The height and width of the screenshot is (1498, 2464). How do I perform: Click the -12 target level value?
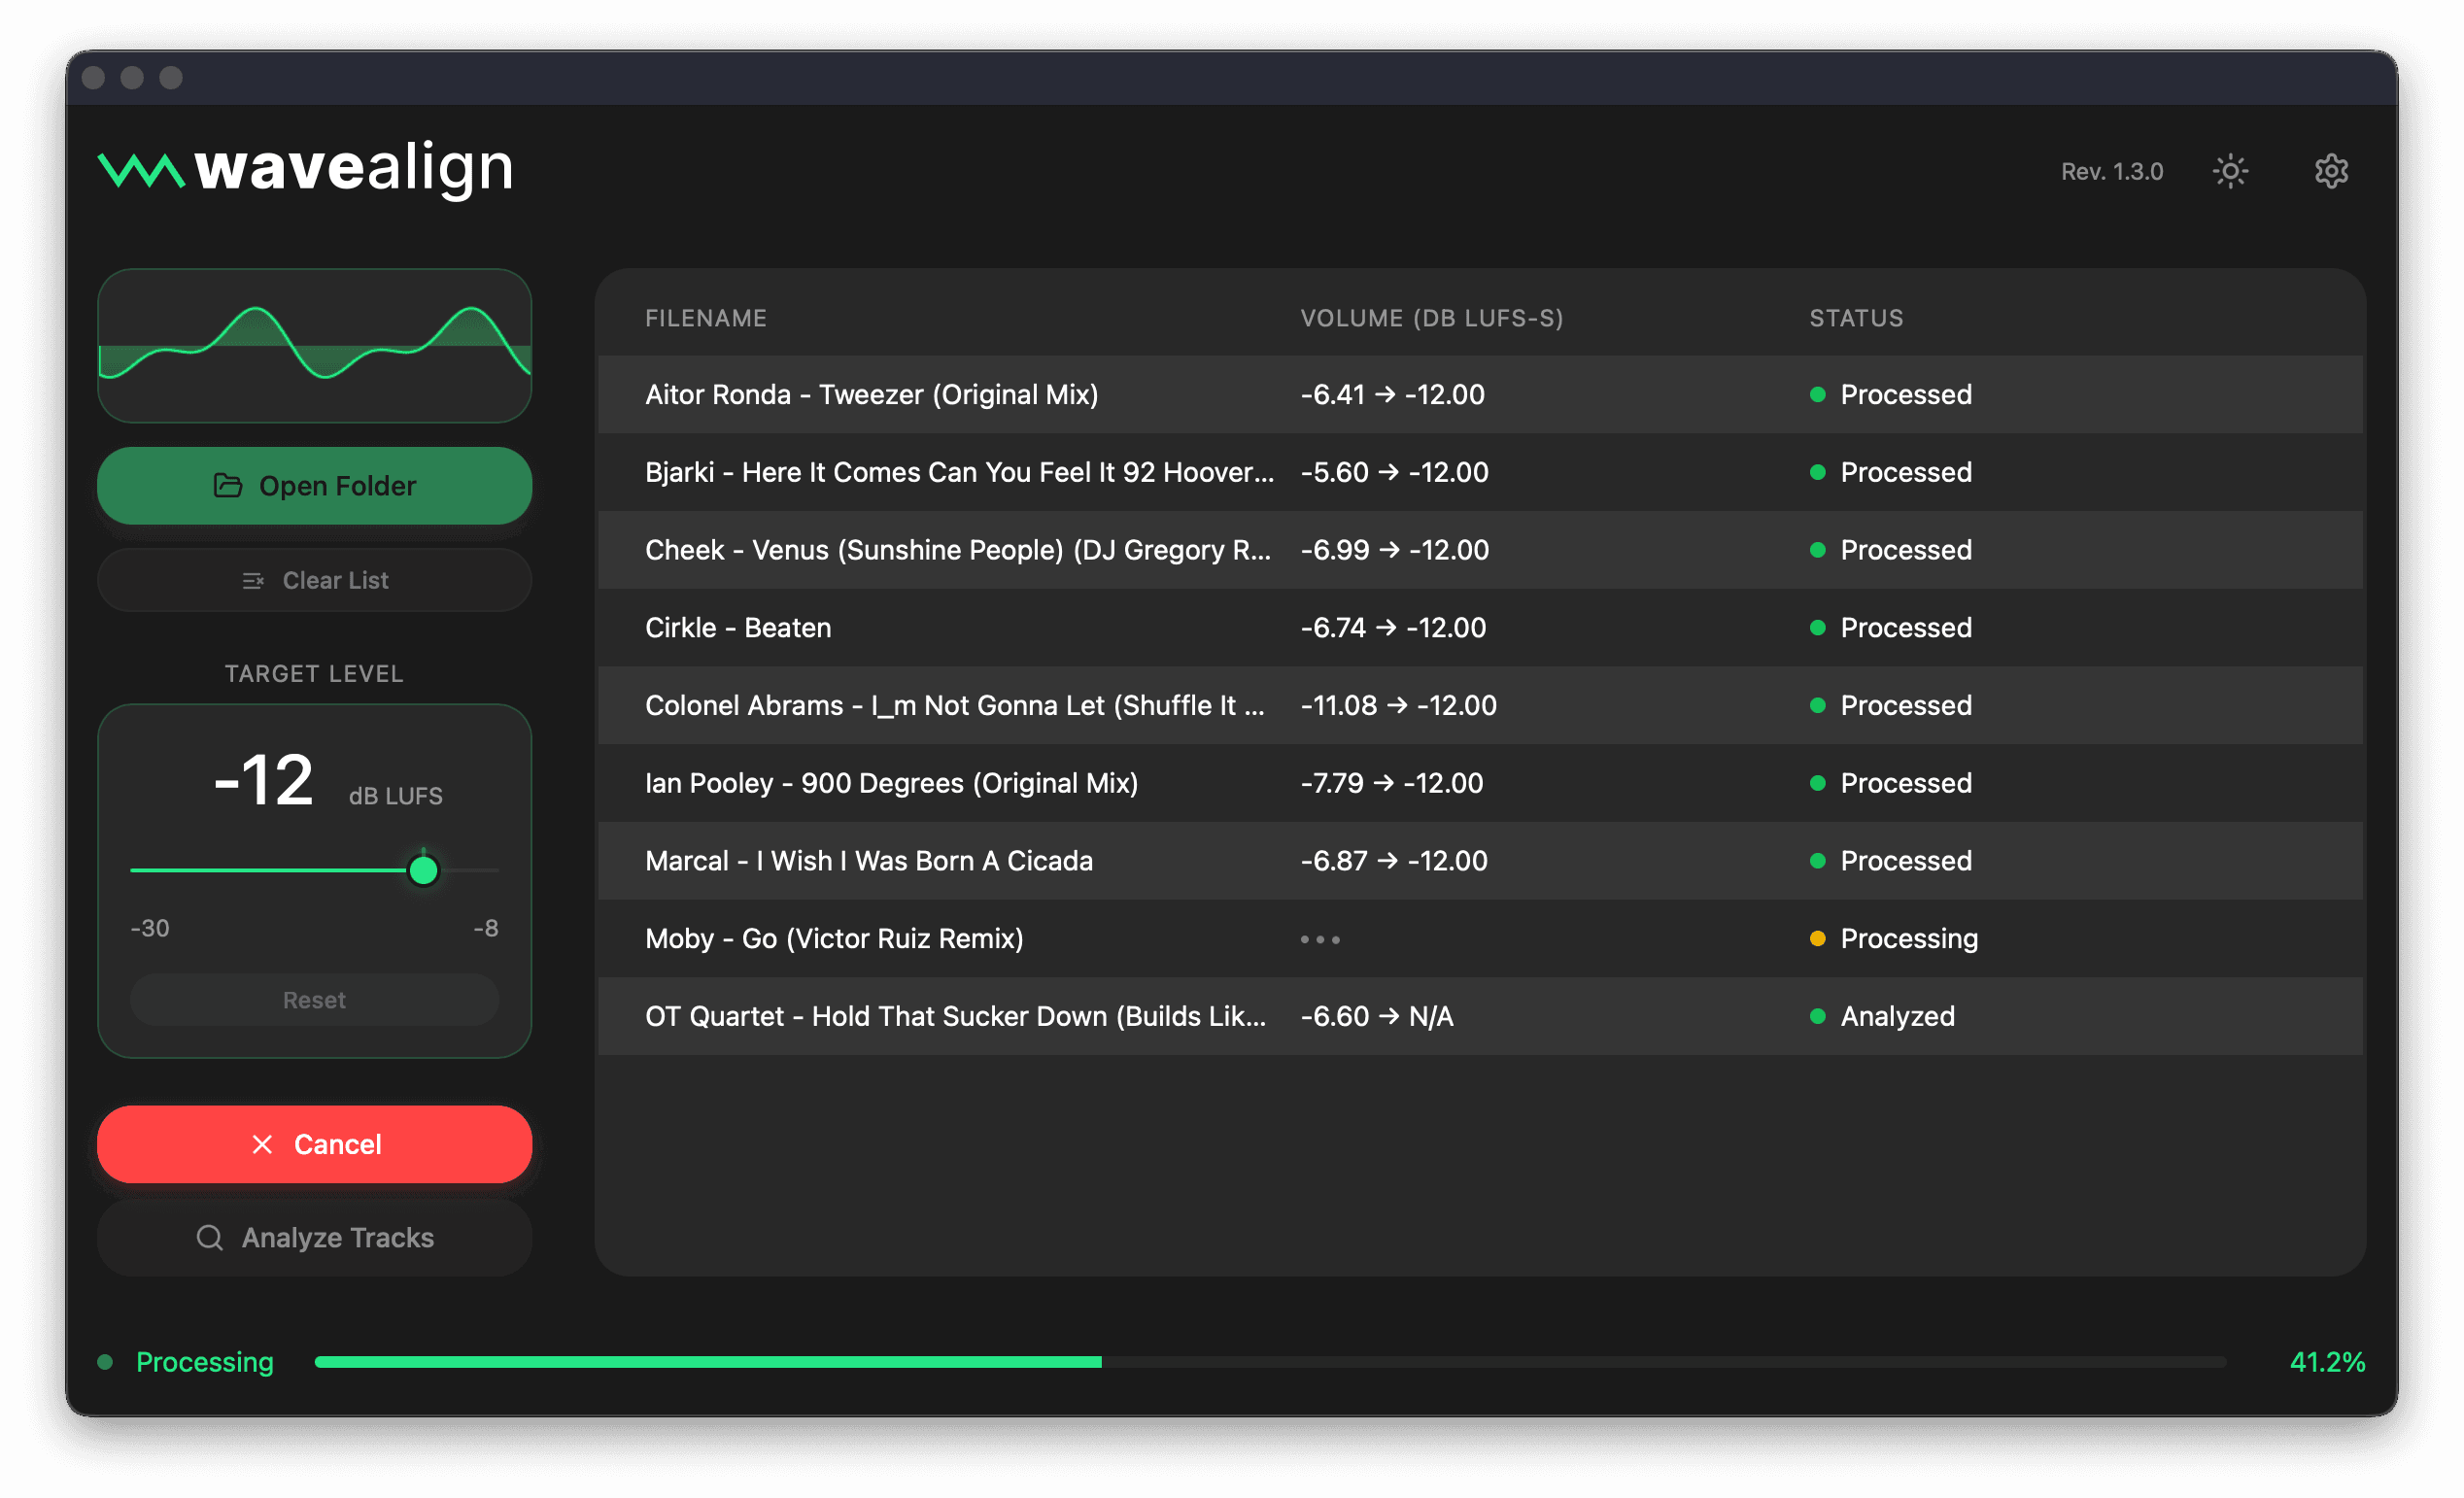[x=264, y=780]
